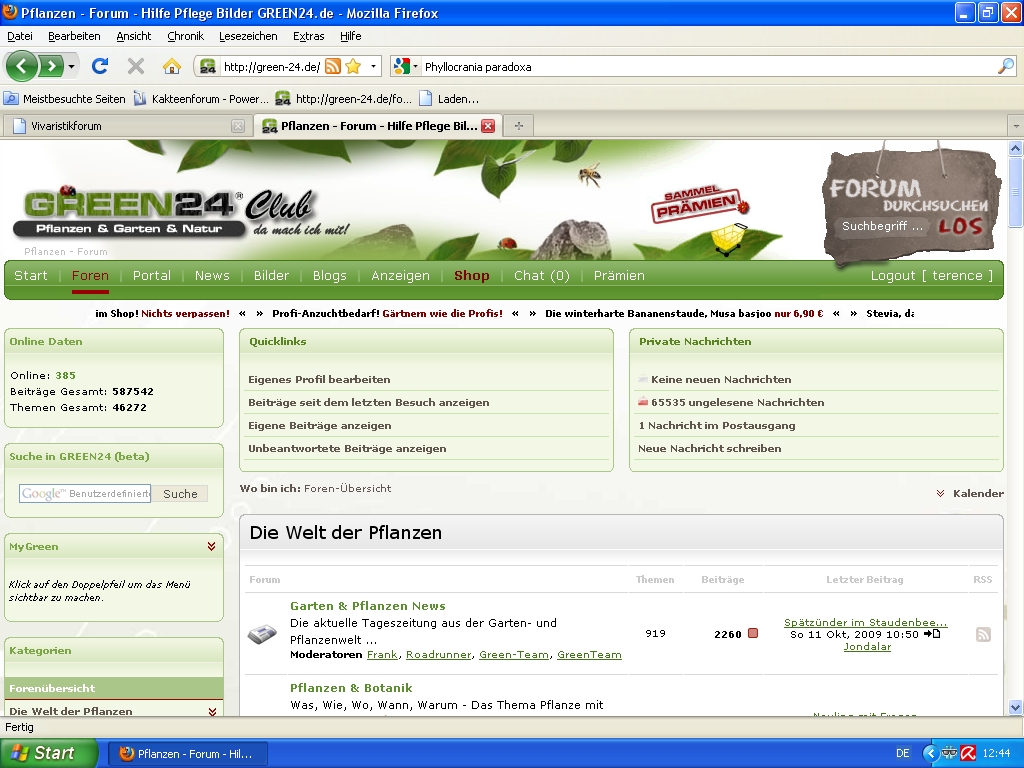Viewport: 1024px width, 768px height.
Task: Click the search magnifier icon
Action: click(1006, 67)
